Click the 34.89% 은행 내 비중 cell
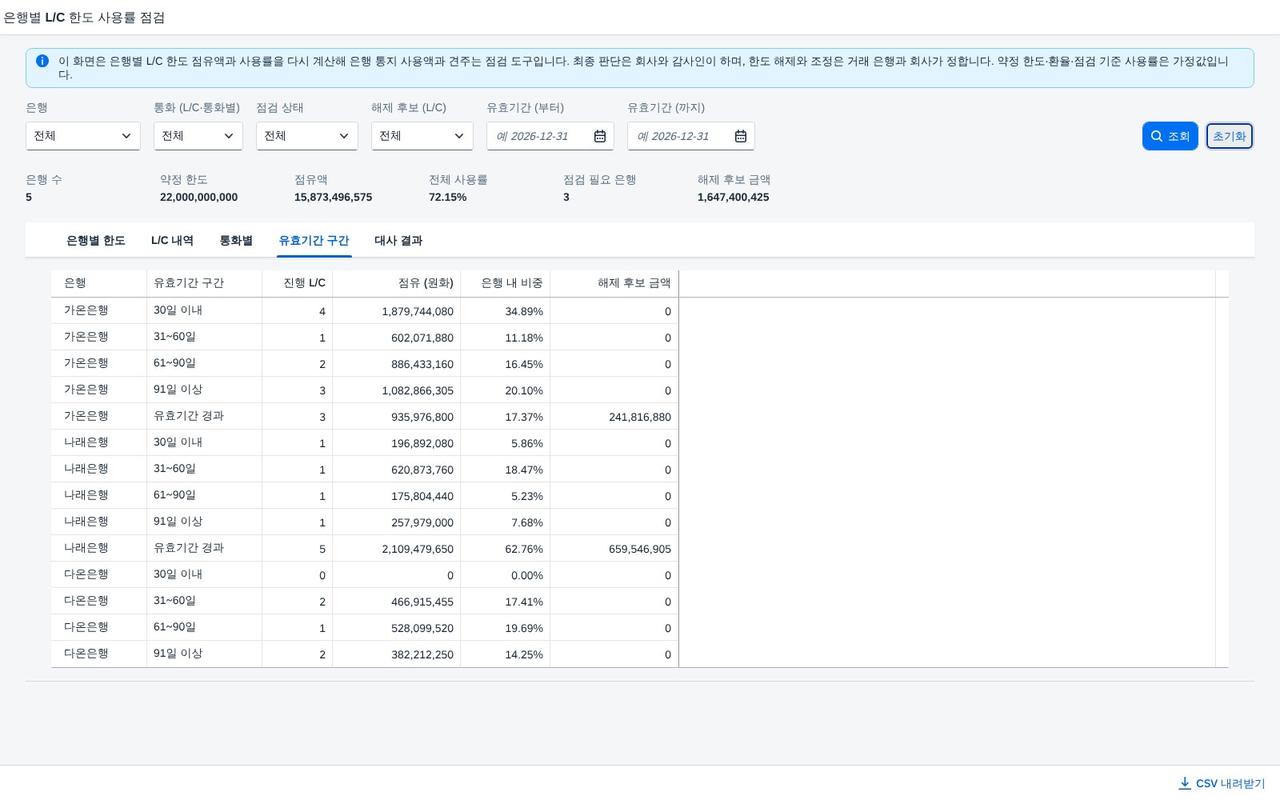 coord(505,311)
